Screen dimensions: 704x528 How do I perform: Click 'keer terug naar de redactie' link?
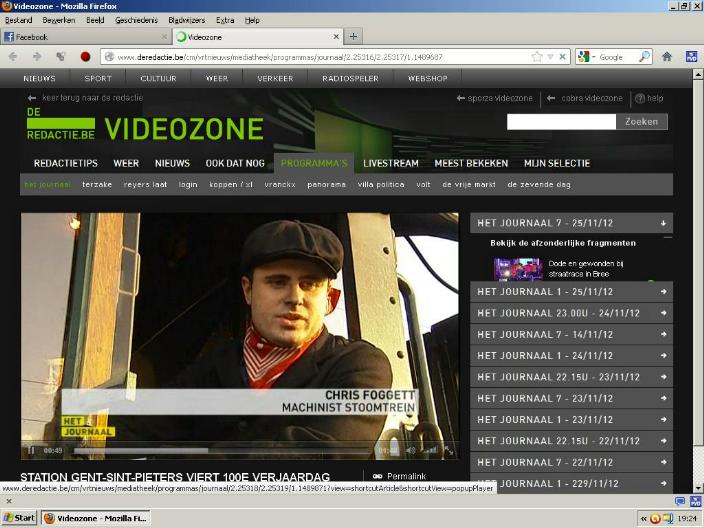85,97
